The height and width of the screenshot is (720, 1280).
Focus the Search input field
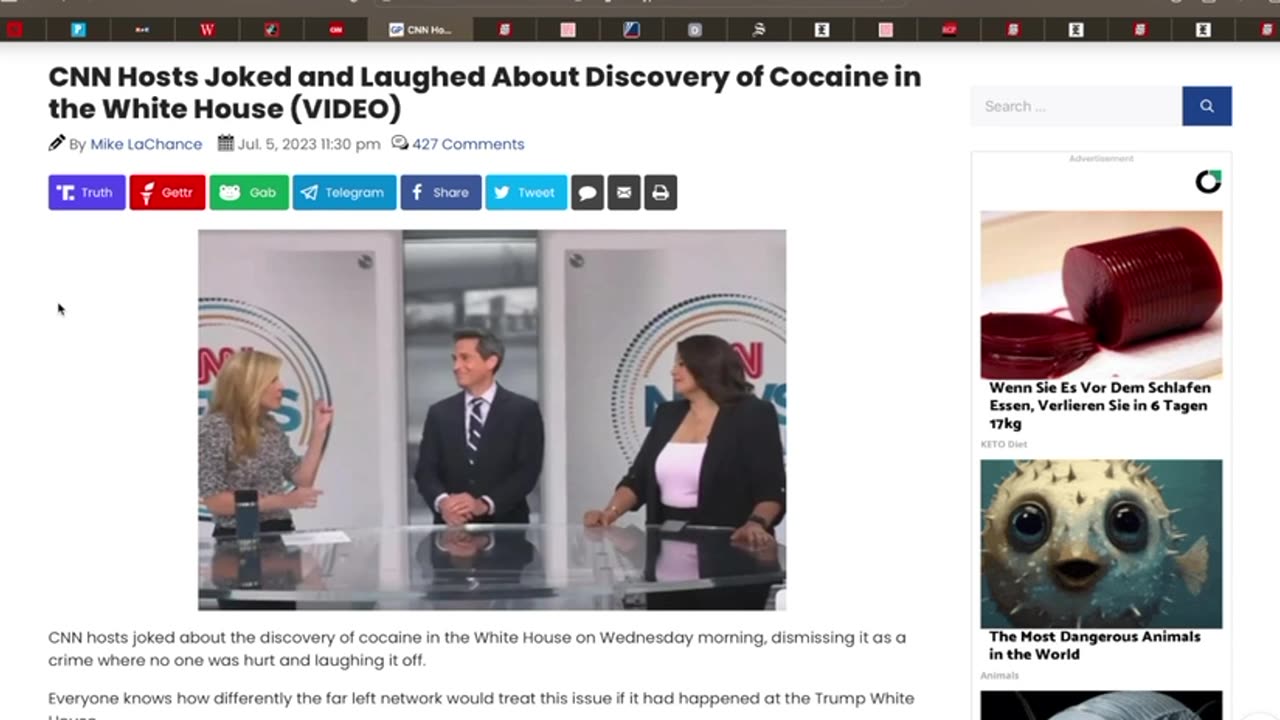click(x=1076, y=106)
